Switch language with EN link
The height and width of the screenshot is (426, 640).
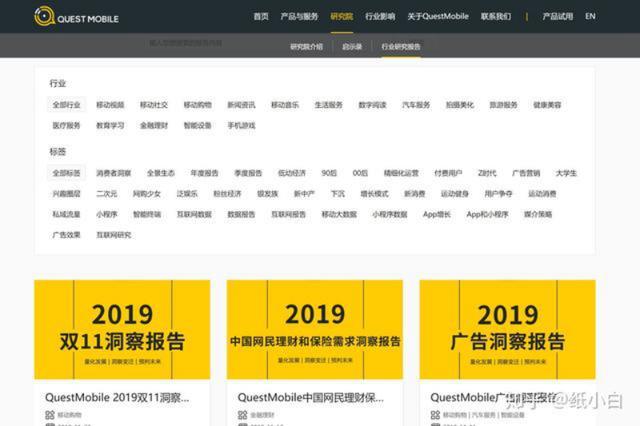[x=590, y=16]
